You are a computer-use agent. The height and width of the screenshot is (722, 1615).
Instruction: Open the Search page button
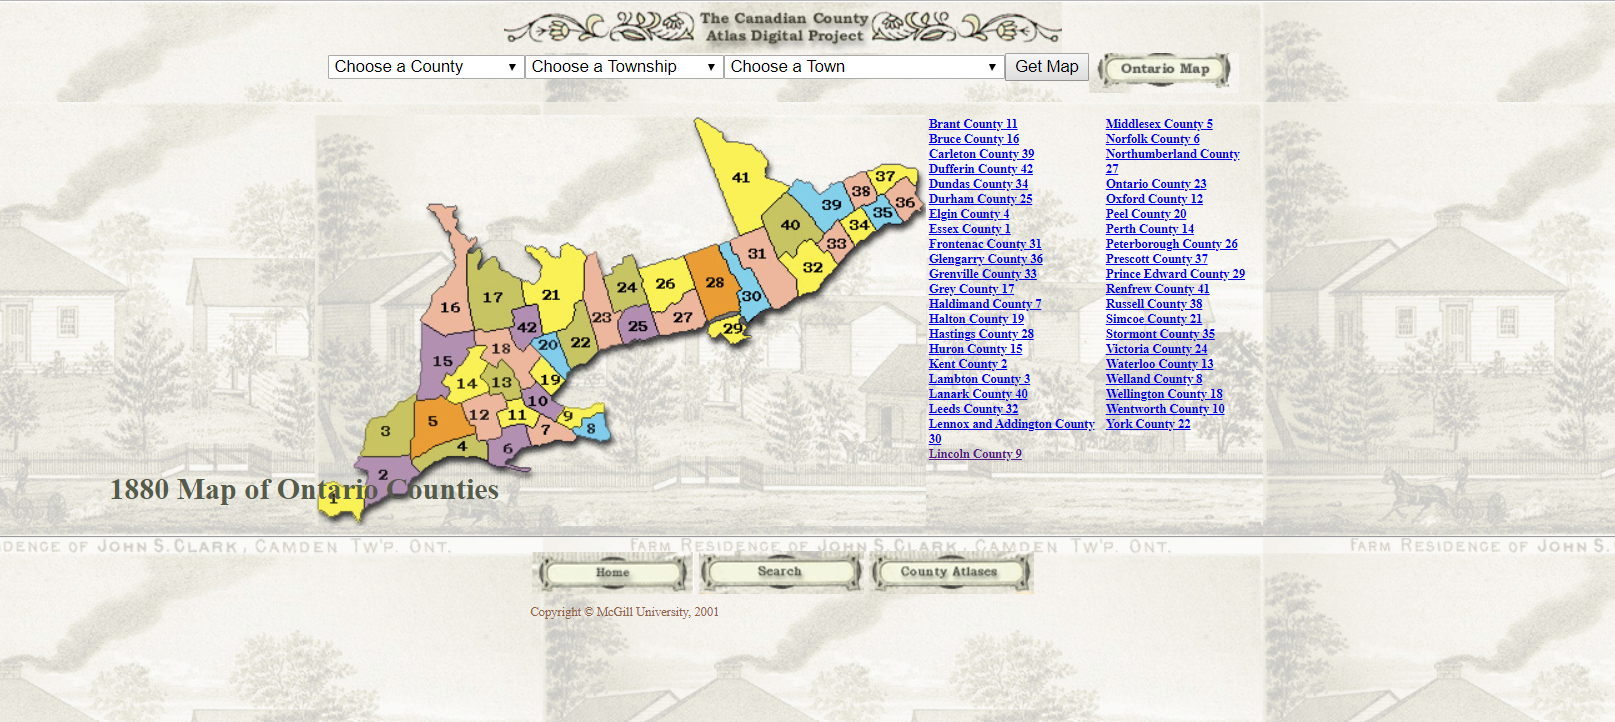[x=780, y=572]
